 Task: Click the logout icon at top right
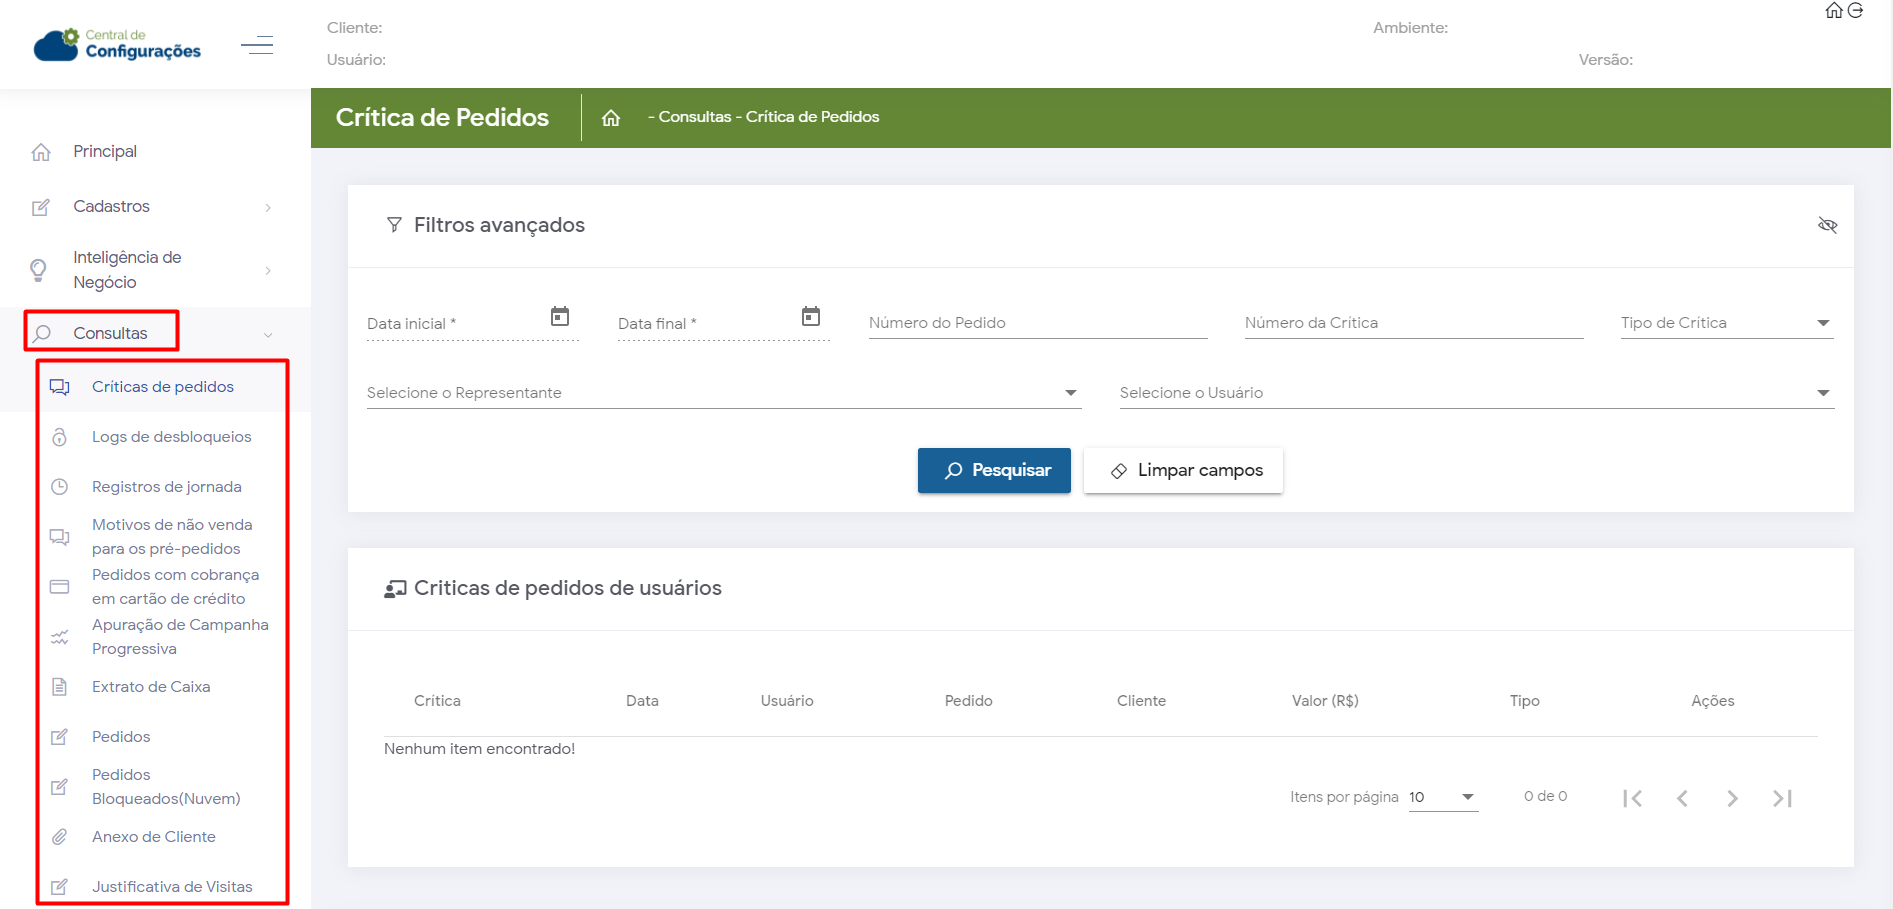[x=1856, y=11]
